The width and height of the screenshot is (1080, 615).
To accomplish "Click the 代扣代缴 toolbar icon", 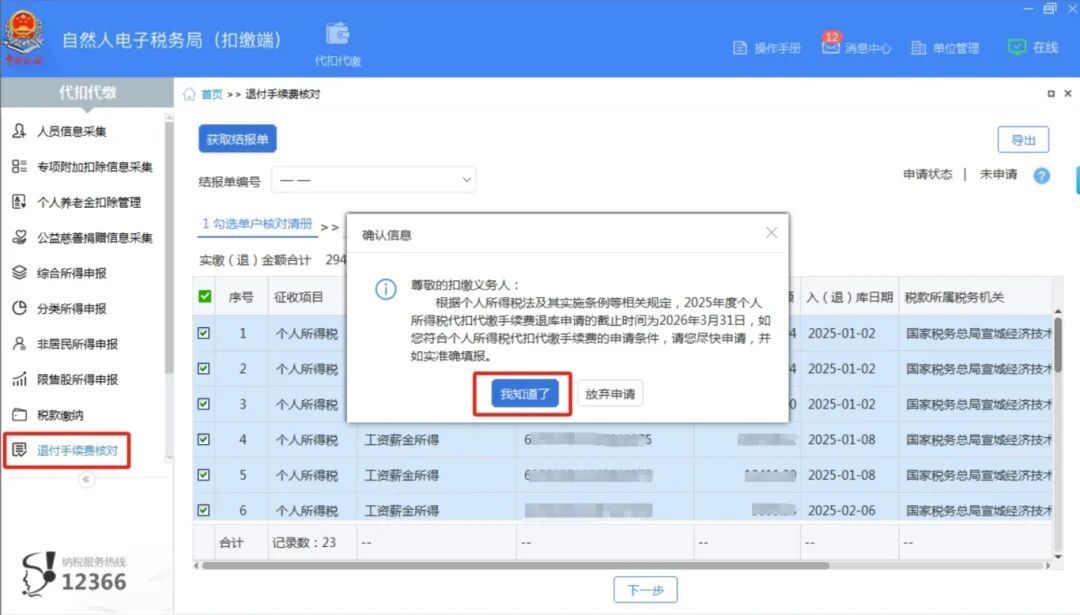I will click(337, 38).
